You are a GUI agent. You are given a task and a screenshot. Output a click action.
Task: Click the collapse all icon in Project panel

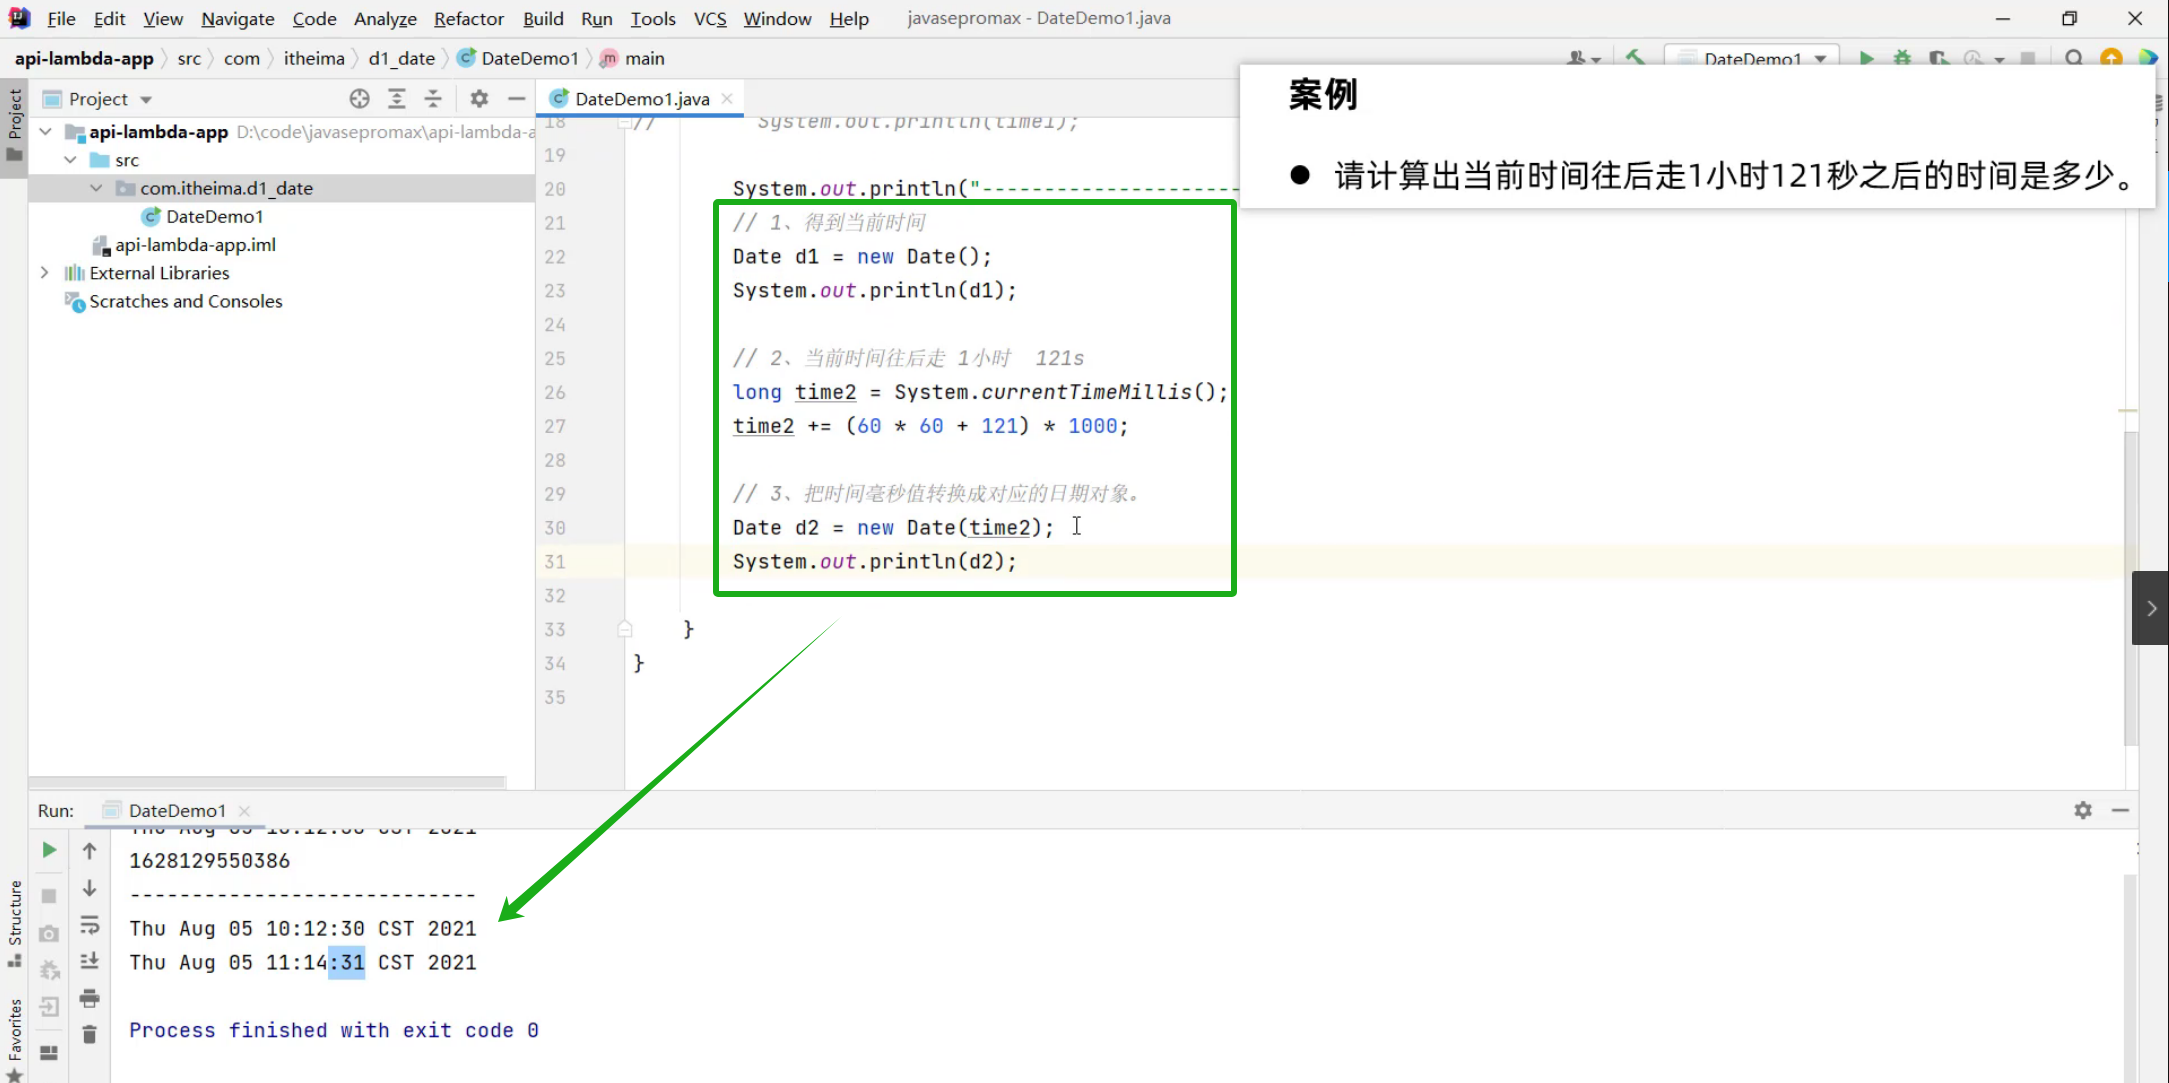[433, 98]
